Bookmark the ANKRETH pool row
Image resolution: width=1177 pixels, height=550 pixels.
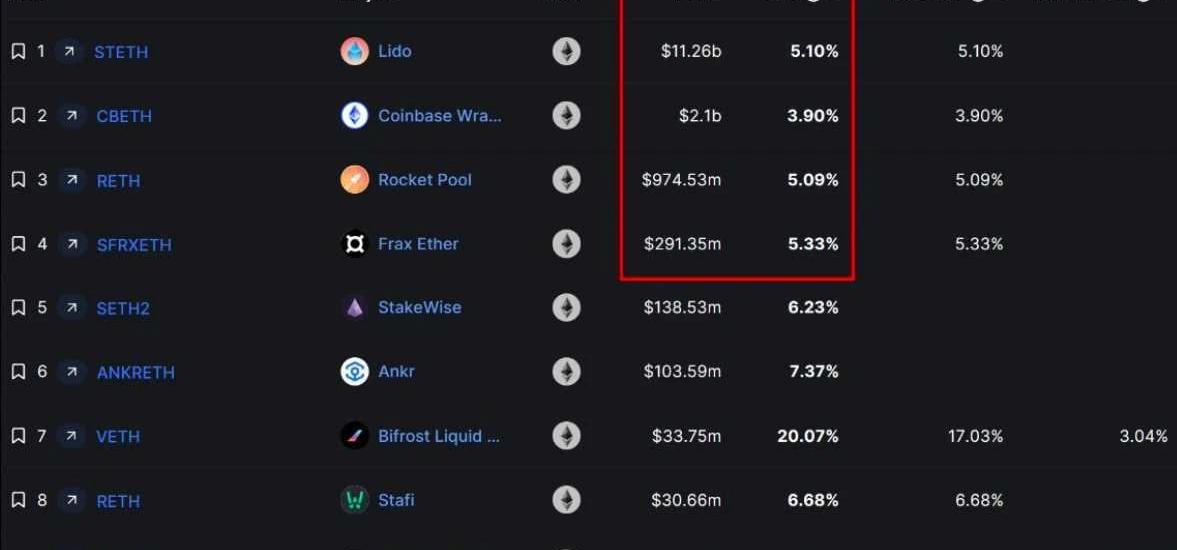point(18,372)
